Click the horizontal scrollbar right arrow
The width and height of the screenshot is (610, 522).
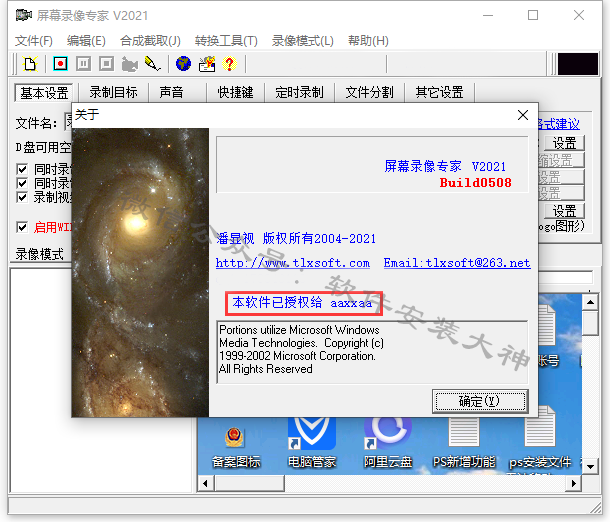click(x=574, y=483)
